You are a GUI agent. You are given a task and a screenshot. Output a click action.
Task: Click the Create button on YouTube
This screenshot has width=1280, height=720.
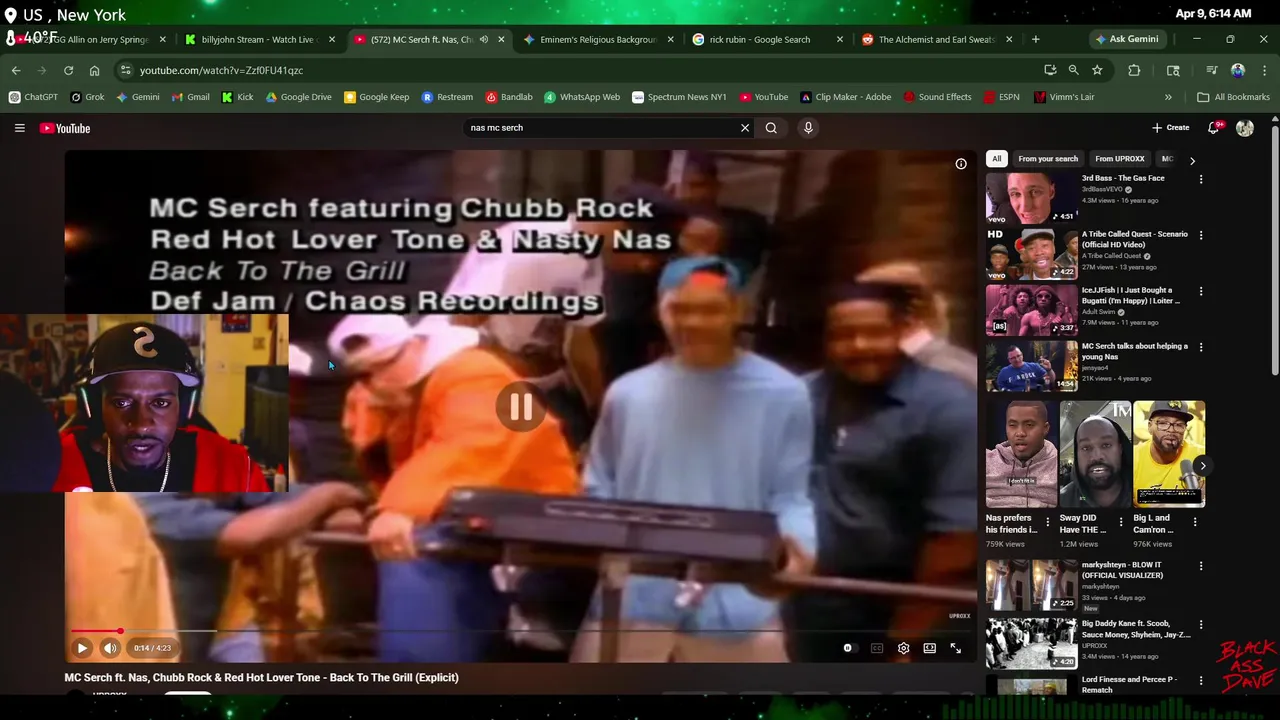[1170, 128]
